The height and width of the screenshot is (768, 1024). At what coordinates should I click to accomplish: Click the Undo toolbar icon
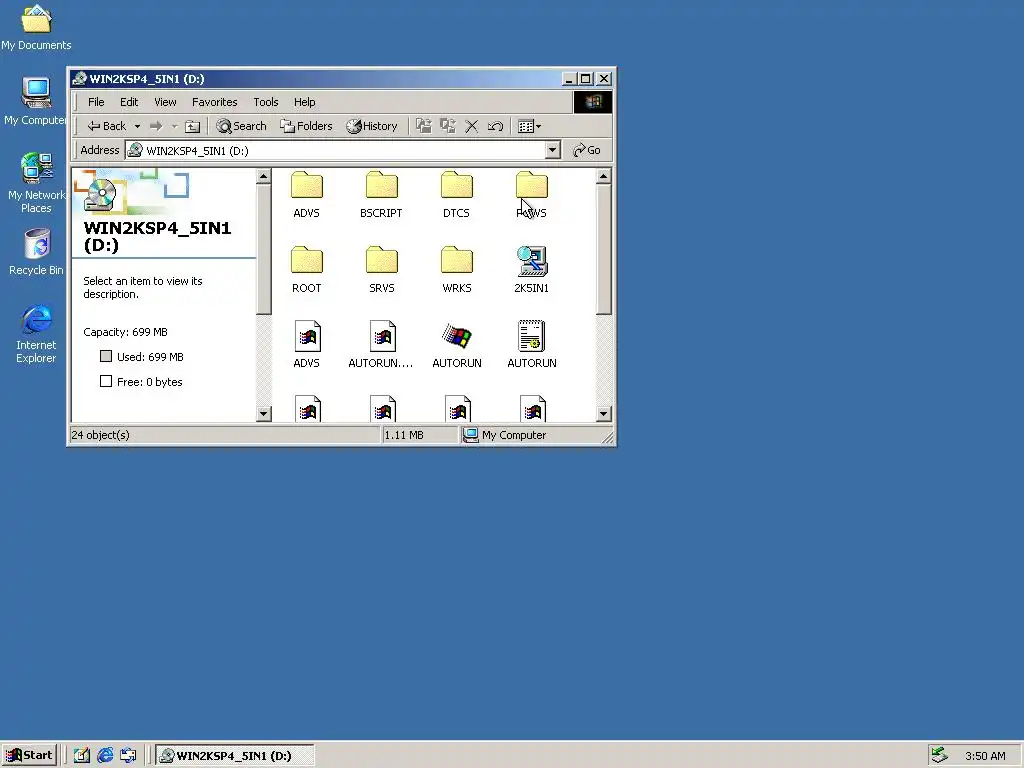tap(495, 126)
